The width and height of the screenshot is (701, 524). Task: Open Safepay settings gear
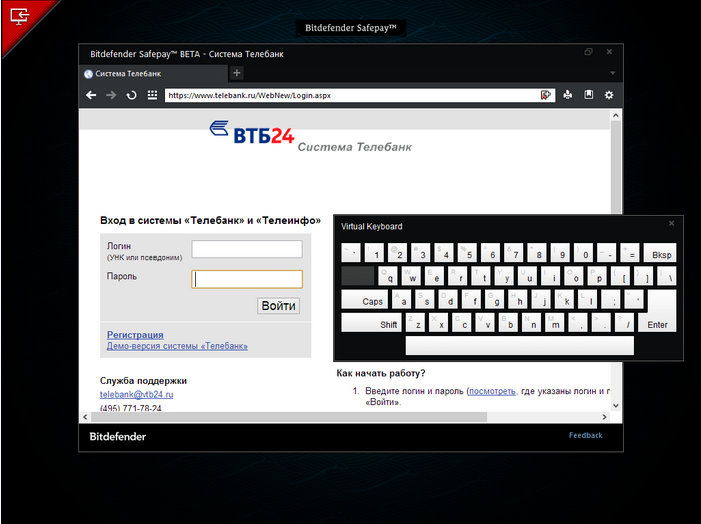click(x=609, y=95)
